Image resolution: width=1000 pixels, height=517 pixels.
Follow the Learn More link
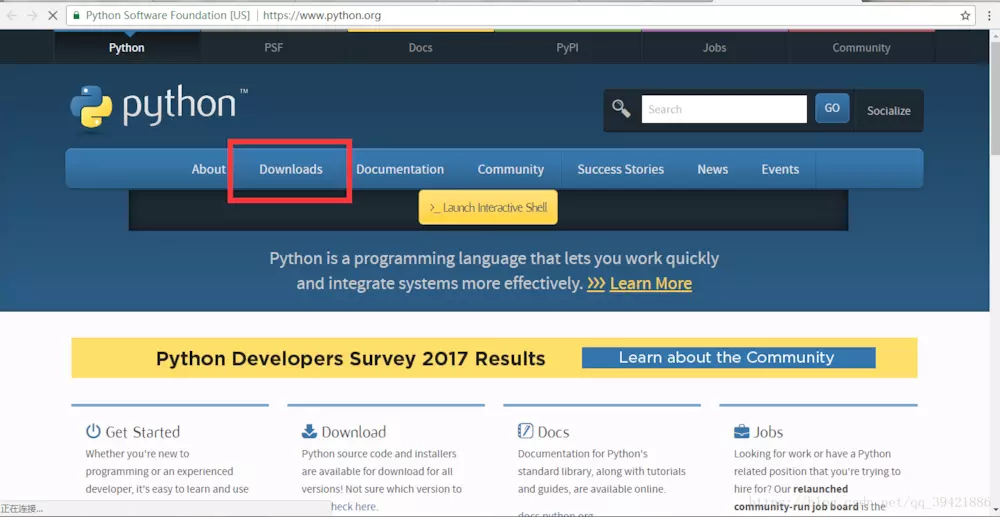(651, 283)
